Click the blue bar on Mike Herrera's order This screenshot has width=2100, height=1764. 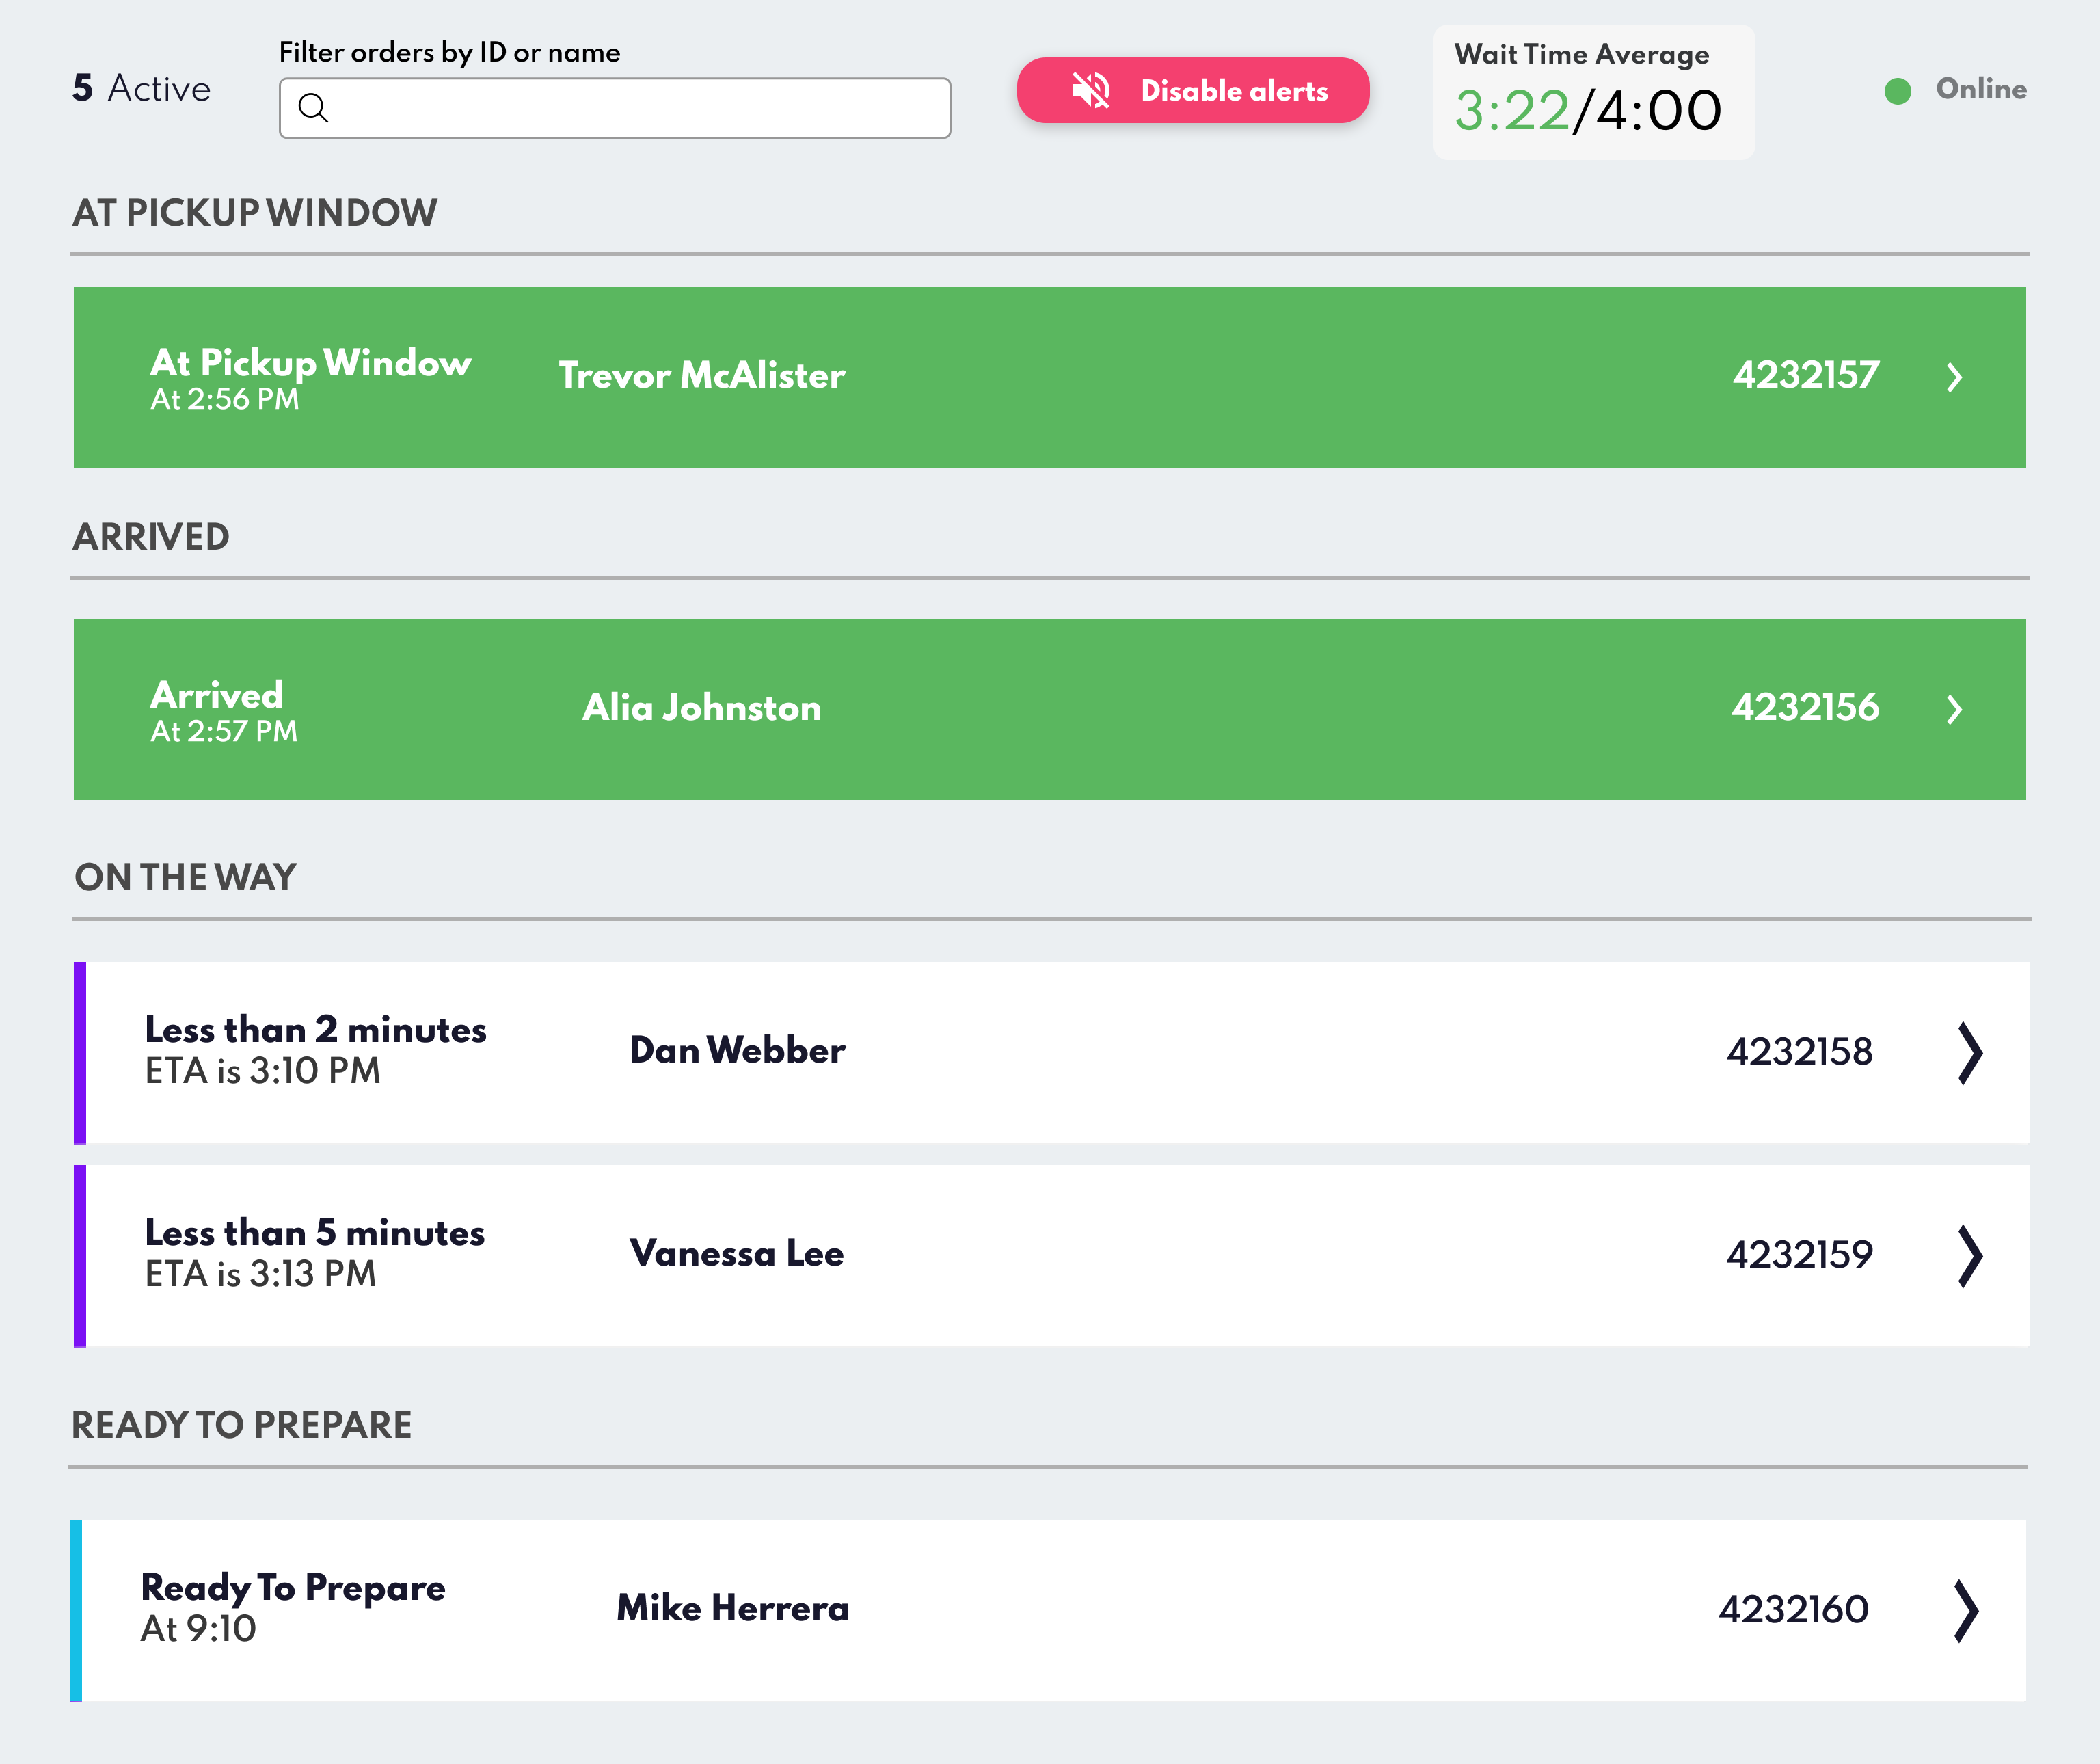pos(76,1610)
